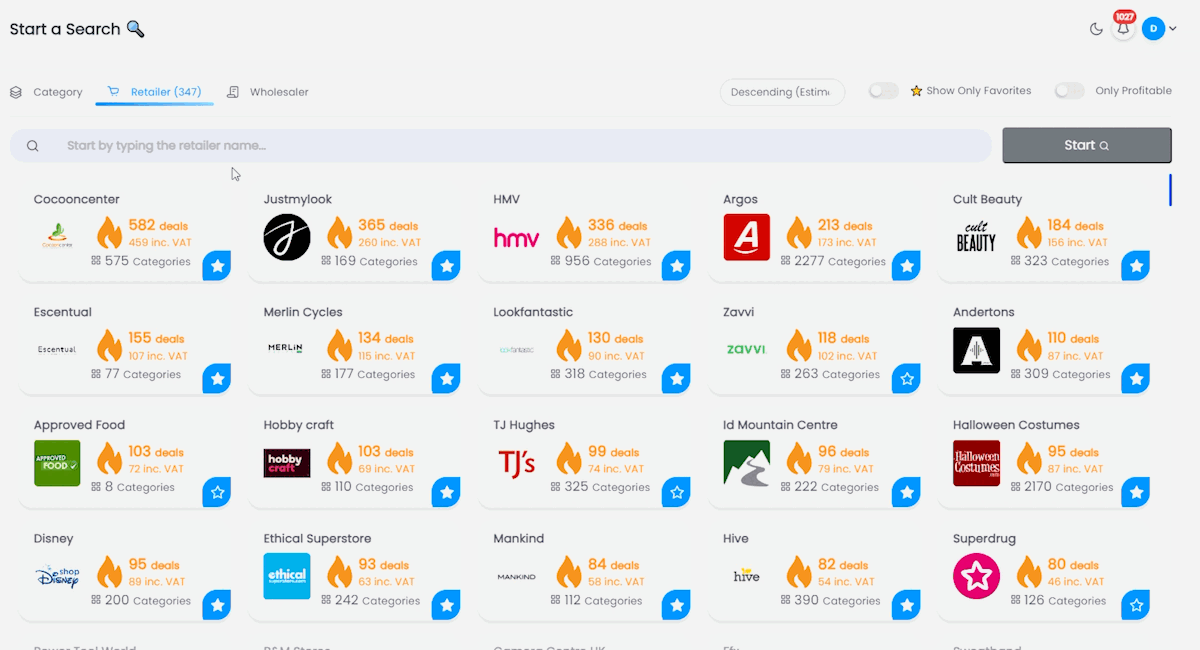Enable the Only Profitable switch
Image resolution: width=1200 pixels, height=650 pixels.
point(1069,91)
